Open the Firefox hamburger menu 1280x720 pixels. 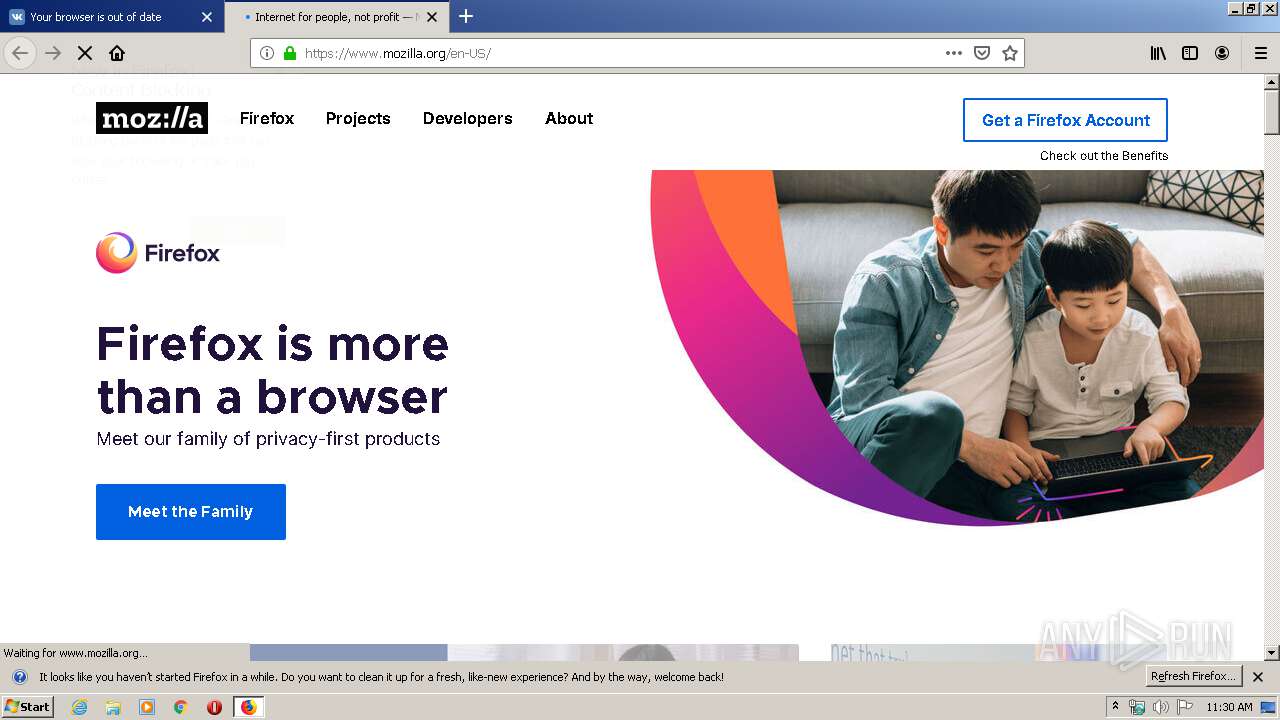(x=1261, y=53)
